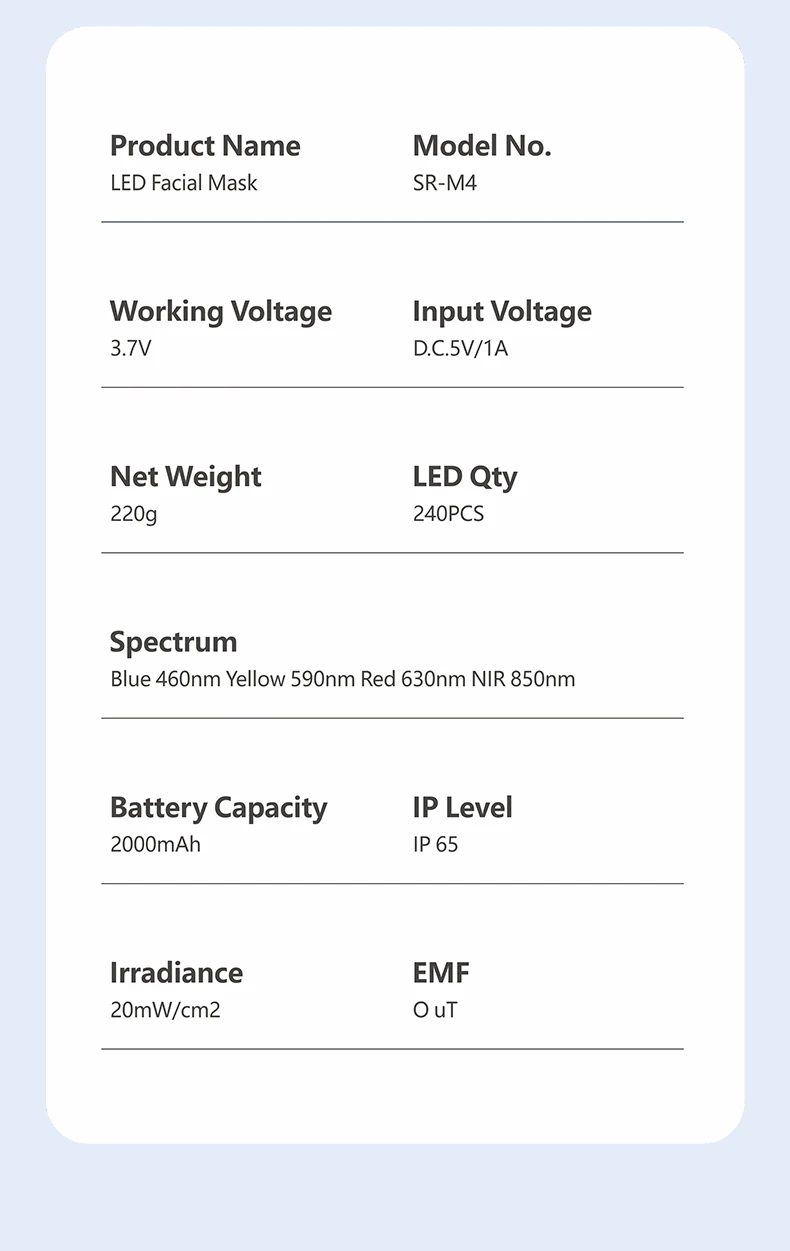Click the EMF heading
Screen dimensions: 790x1251
pyautogui.click(x=440, y=973)
